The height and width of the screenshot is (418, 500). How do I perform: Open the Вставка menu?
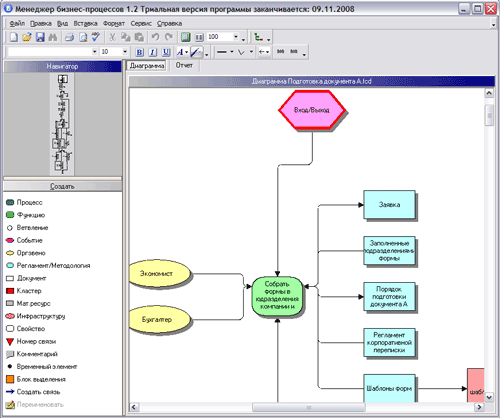[x=85, y=23]
